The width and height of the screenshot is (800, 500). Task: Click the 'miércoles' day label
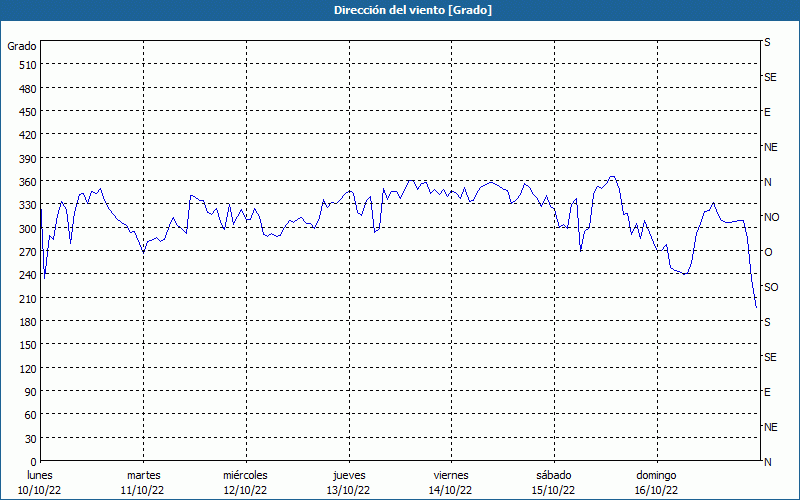click(x=245, y=475)
